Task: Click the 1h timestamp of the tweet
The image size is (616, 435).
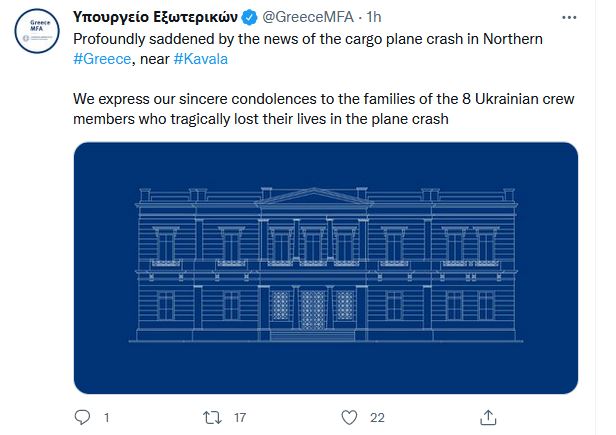Action: [373, 18]
